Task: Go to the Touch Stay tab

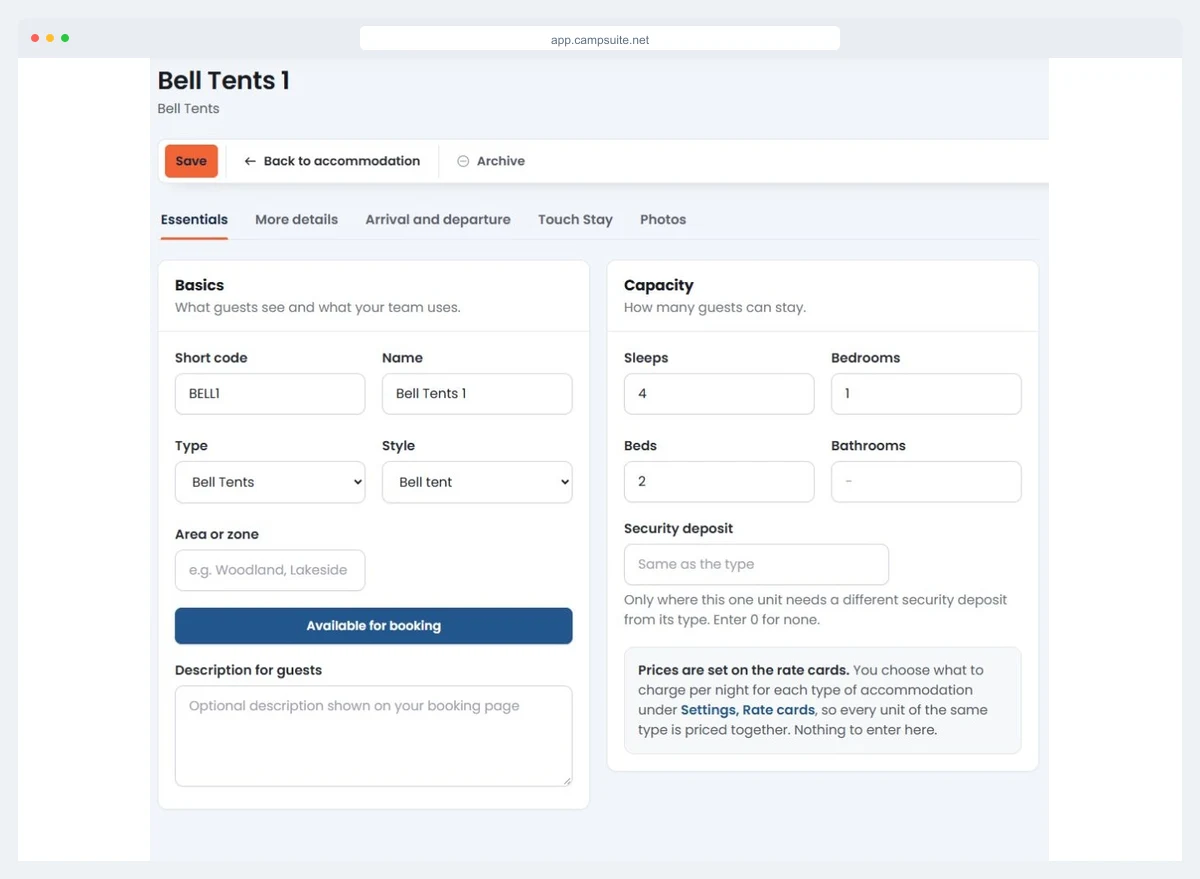Action: click(575, 219)
